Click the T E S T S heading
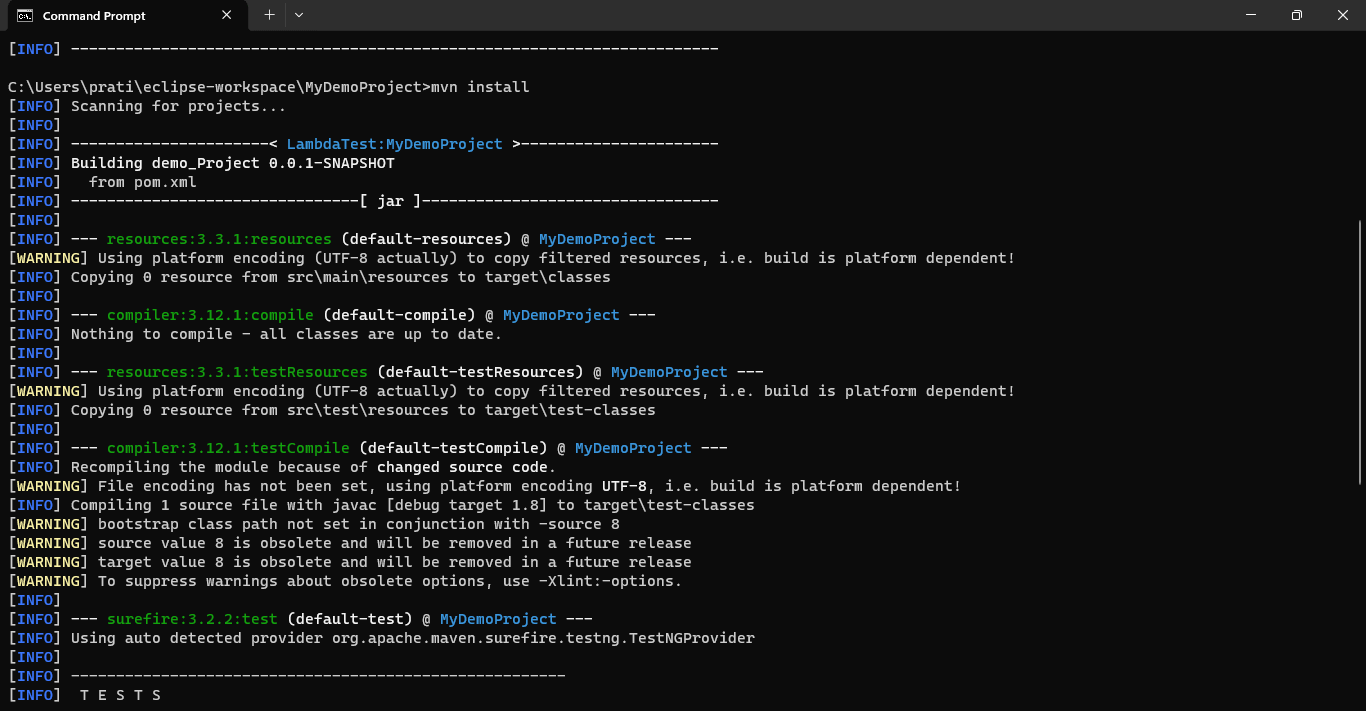 point(120,695)
